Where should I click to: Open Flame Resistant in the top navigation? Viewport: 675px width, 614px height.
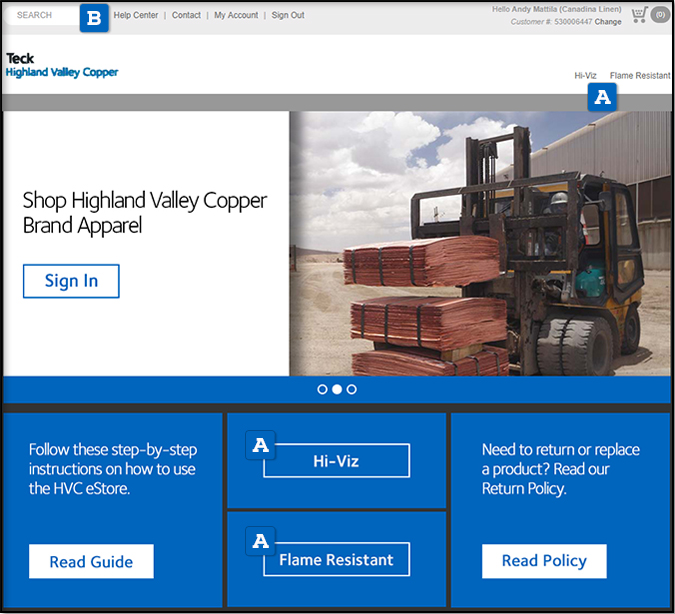coord(640,76)
